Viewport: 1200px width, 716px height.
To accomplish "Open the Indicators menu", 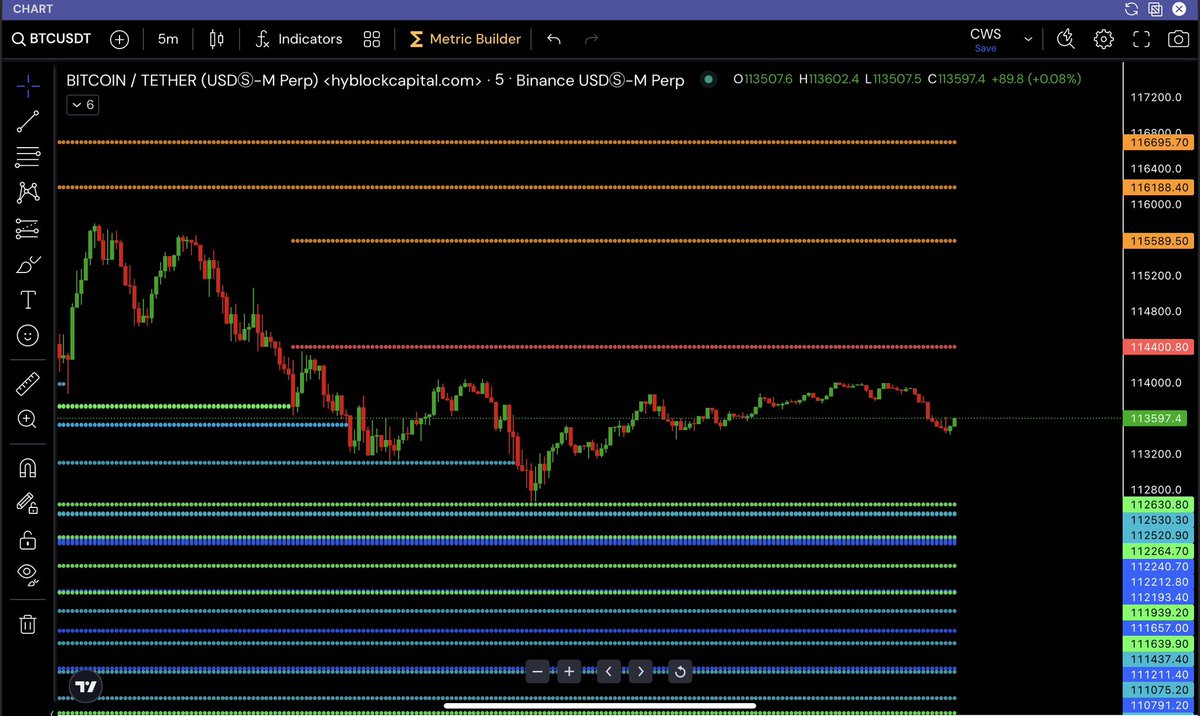I will 298,39.
